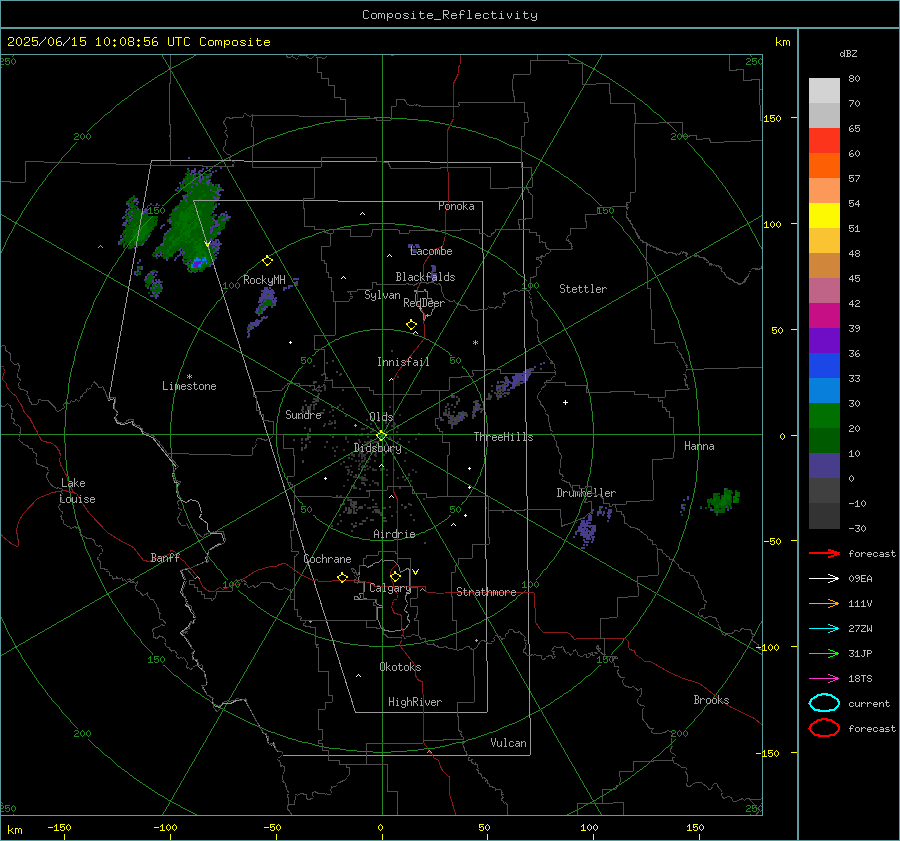Click the Blackfalds map label

(x=425, y=277)
